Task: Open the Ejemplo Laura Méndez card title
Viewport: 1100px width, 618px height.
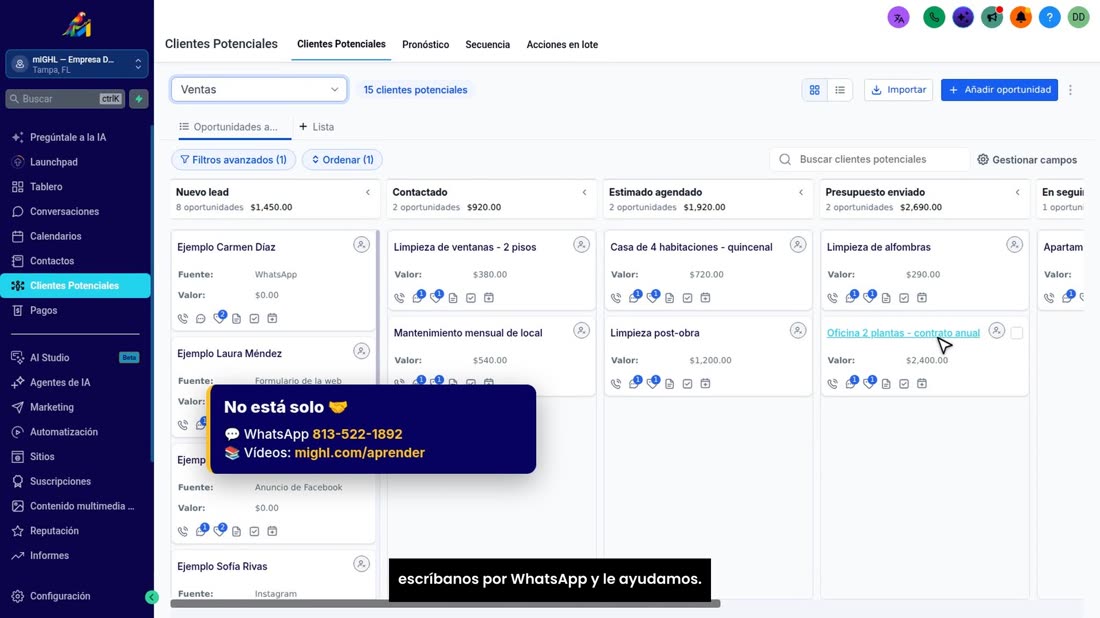Action: click(x=229, y=354)
